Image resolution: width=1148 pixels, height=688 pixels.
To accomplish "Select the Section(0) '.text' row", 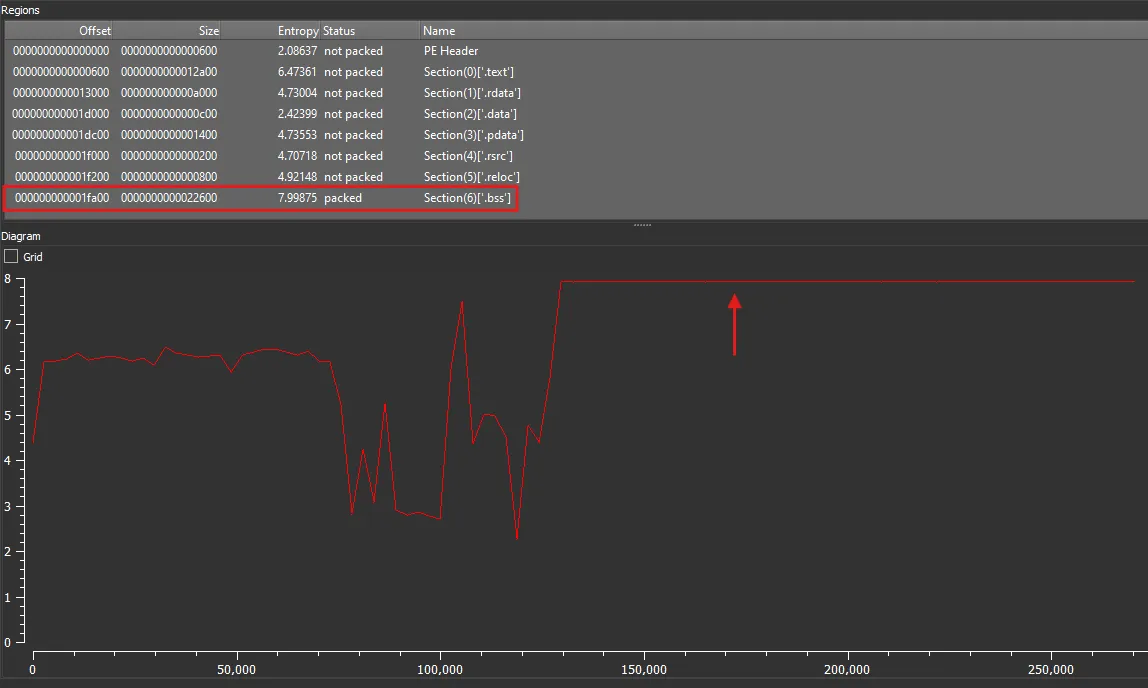I will [x=468, y=72].
